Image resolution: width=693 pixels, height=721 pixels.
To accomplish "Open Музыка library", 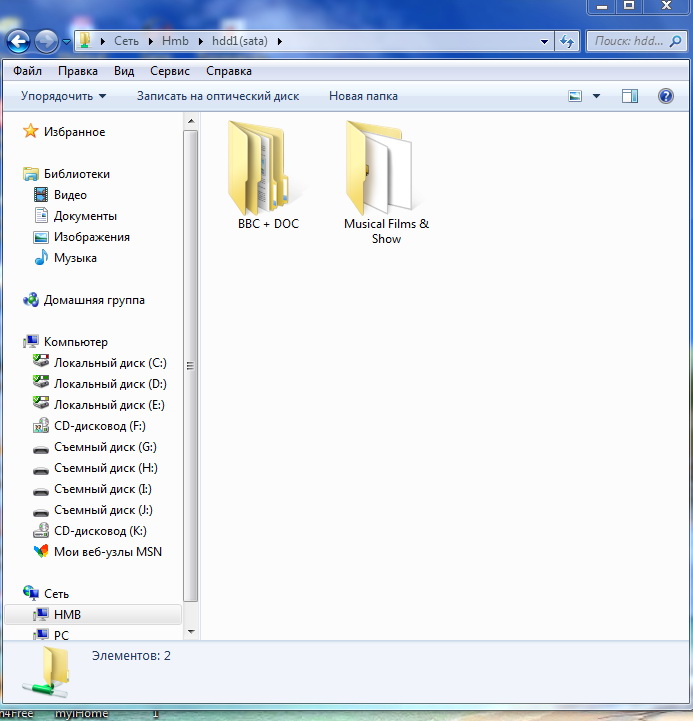I will (x=75, y=258).
